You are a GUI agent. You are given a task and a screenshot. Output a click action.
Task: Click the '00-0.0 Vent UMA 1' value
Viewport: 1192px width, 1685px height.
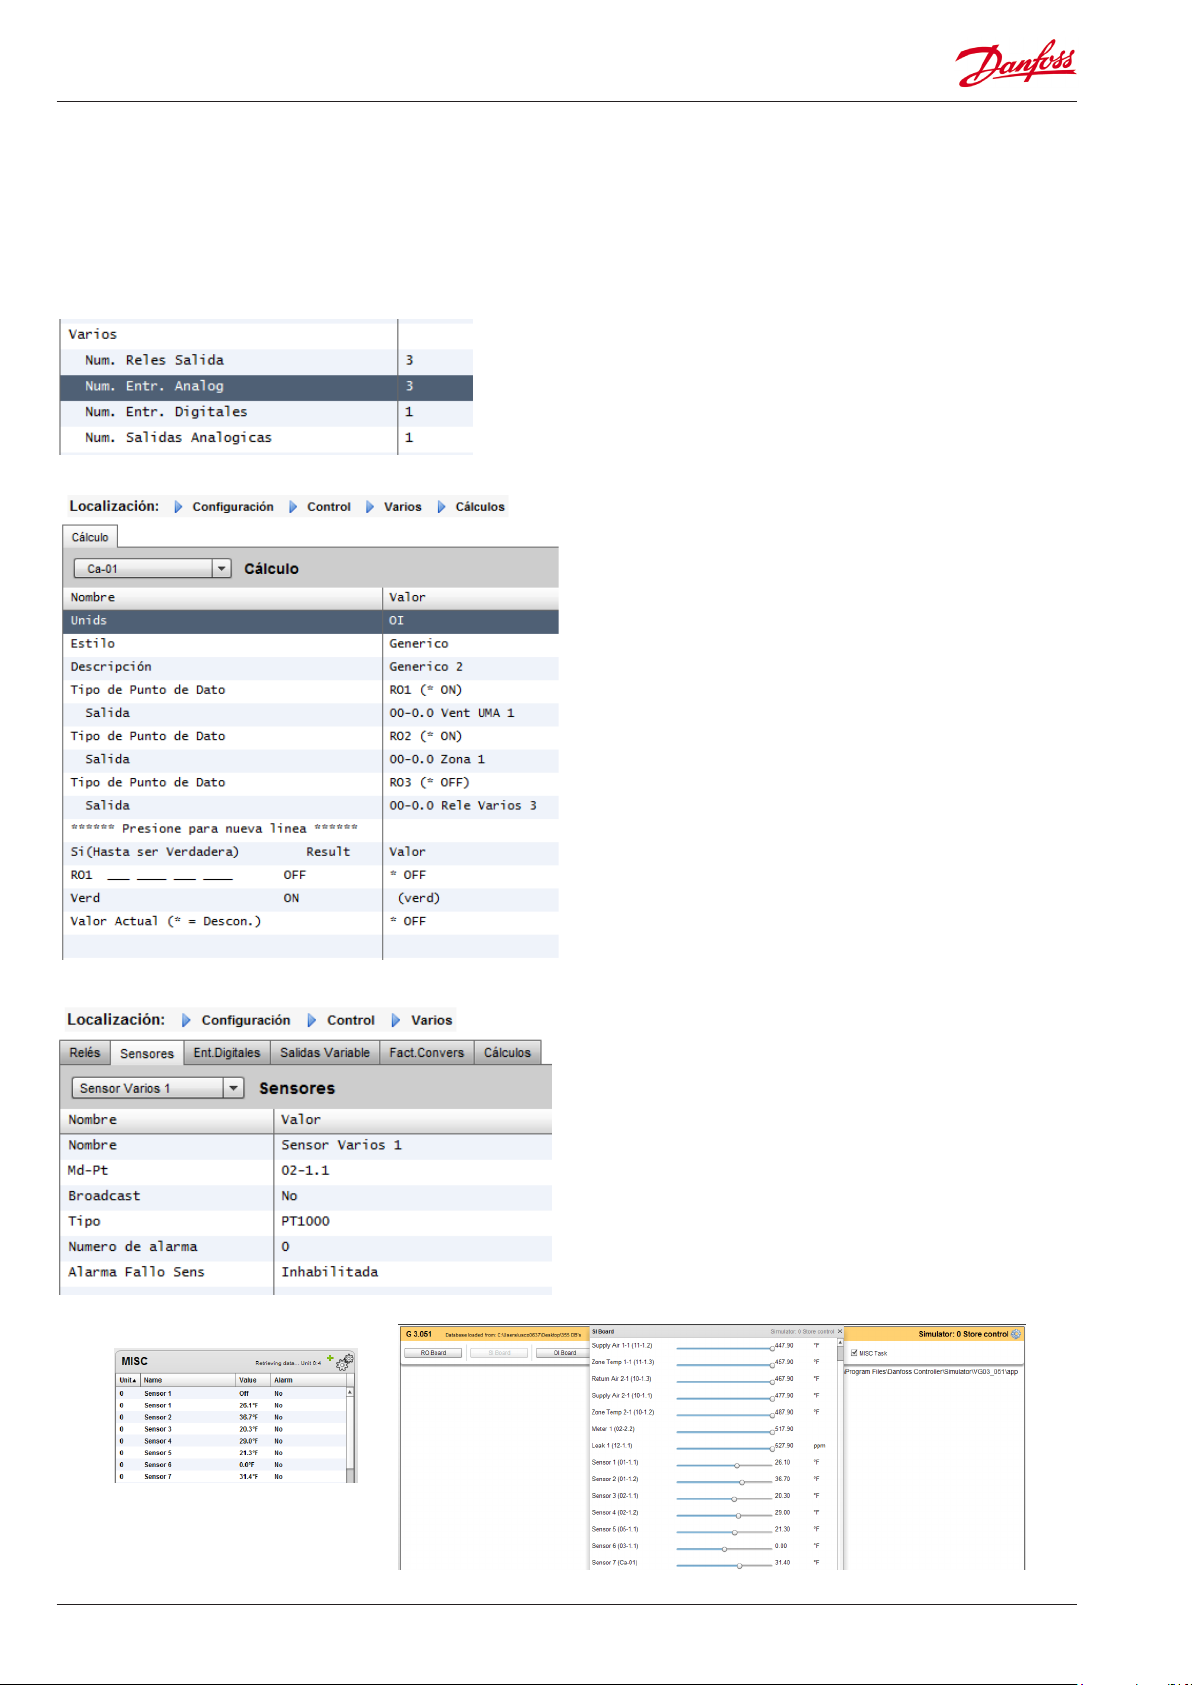click(452, 713)
